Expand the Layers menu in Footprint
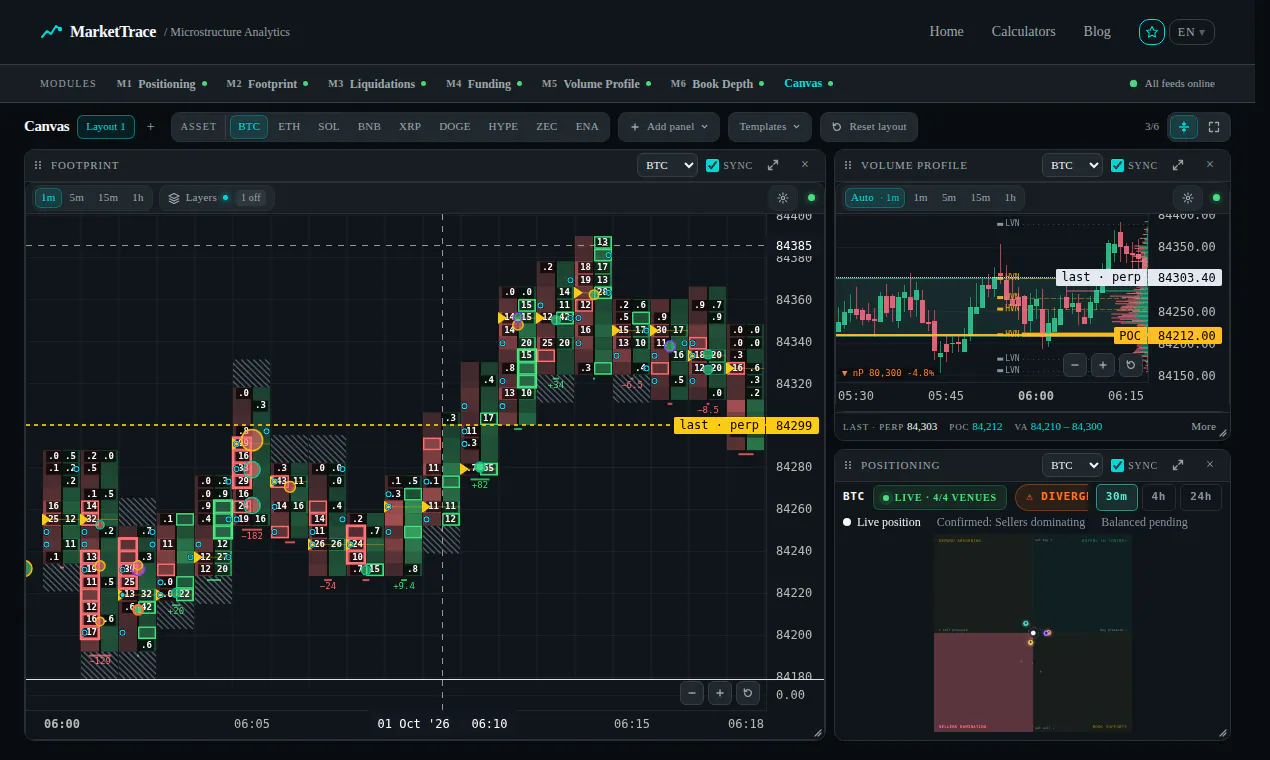Image resolution: width=1270 pixels, height=760 pixels. pos(216,198)
